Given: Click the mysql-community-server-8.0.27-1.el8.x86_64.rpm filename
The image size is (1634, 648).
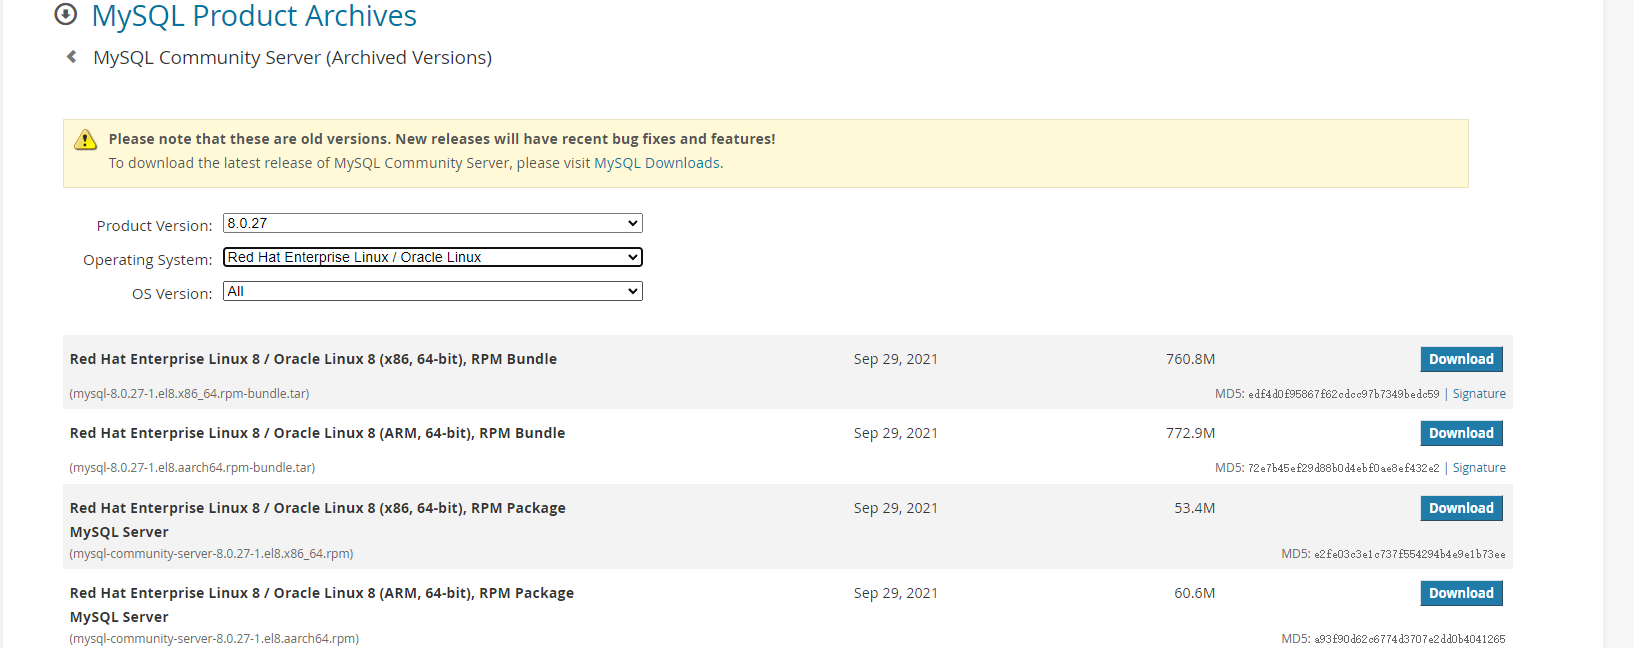Looking at the screenshot, I should [x=211, y=554].
